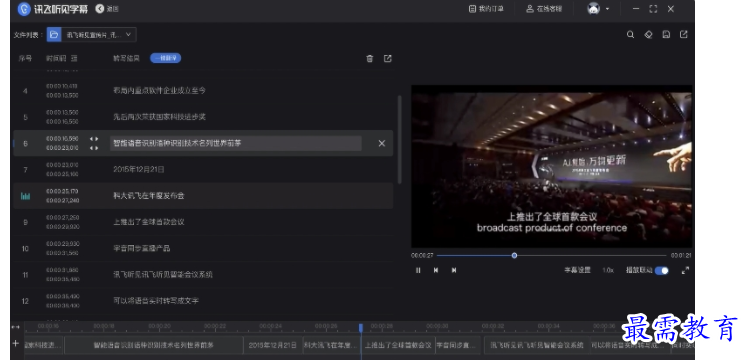Image resolution: width=746 pixels, height=360 pixels.
Task: Select subtitle row 2015年12月21日
Action: (x=139, y=169)
